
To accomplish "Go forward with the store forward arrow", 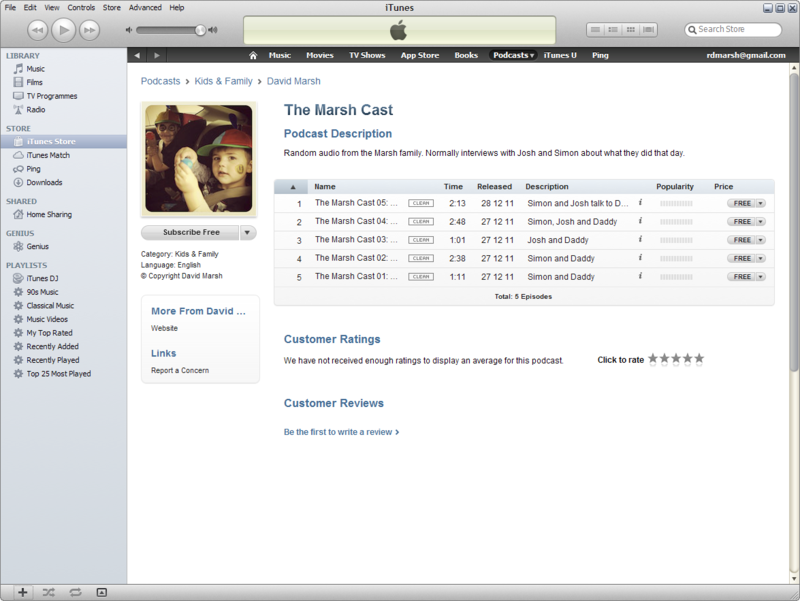I will (157, 55).
